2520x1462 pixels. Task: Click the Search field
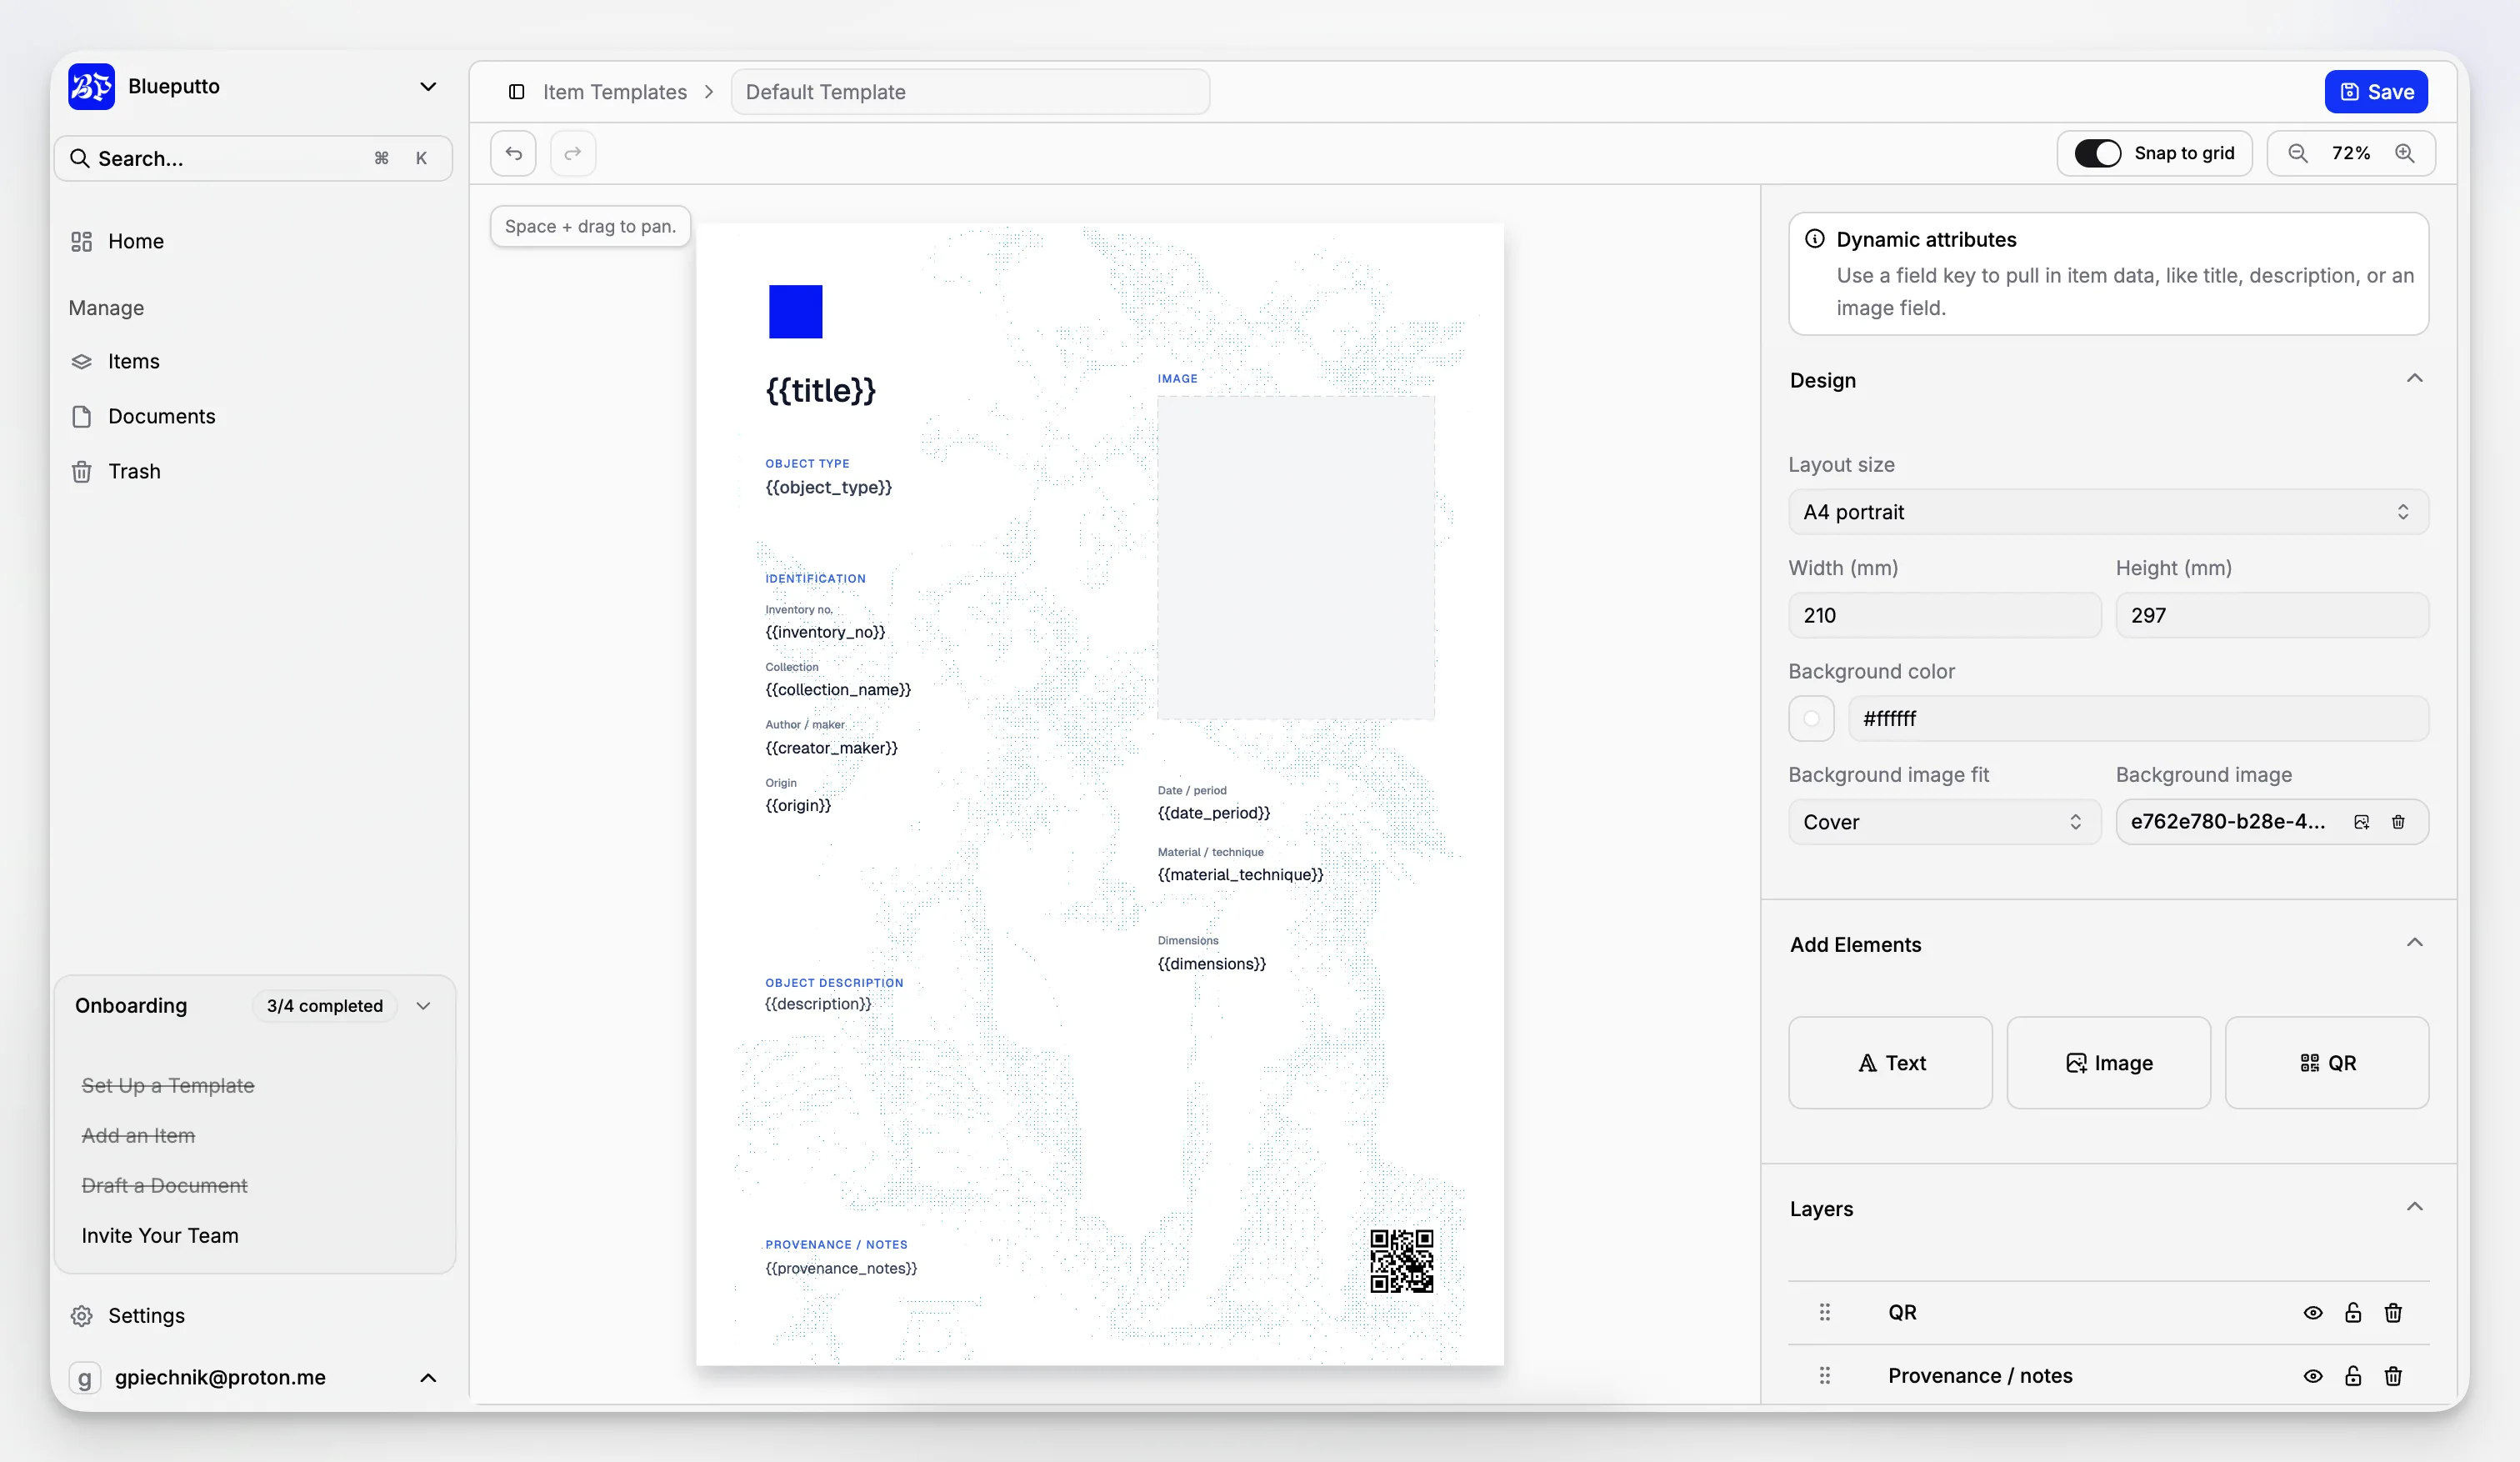pyautogui.click(x=253, y=158)
